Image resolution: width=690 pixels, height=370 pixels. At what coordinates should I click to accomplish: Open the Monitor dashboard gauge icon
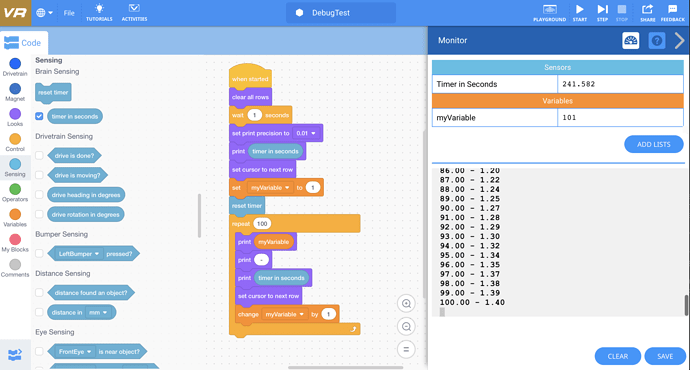631,40
